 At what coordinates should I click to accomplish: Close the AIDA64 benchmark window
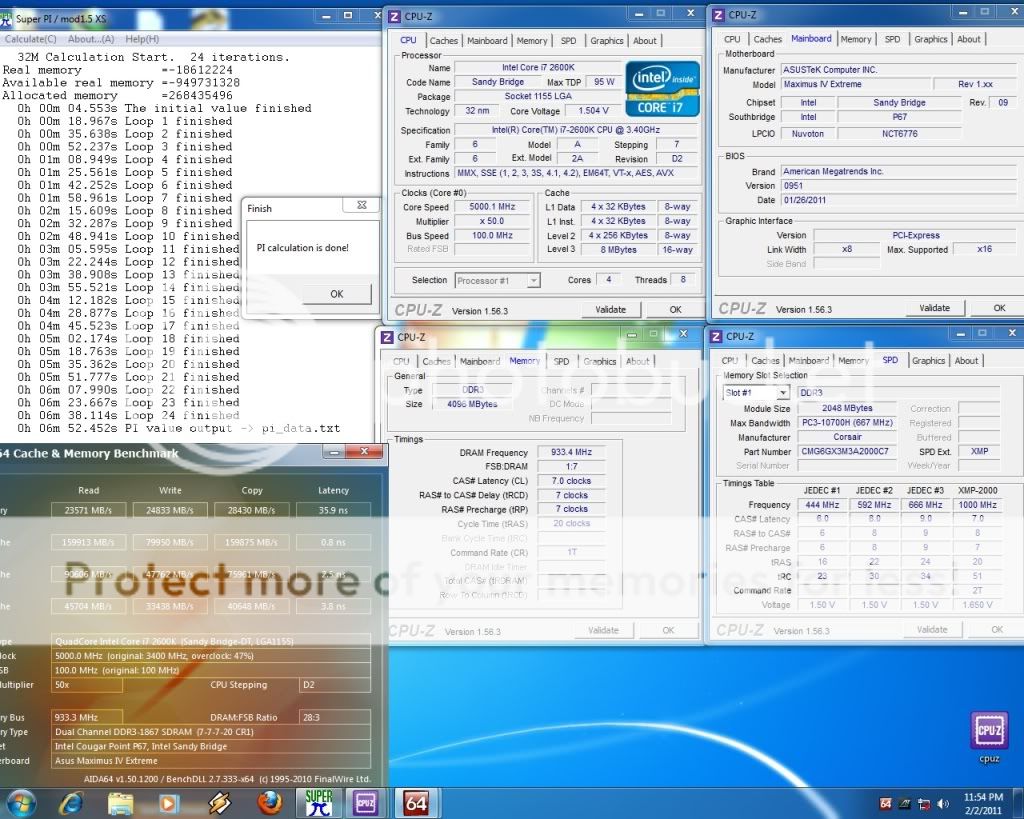click(x=364, y=451)
